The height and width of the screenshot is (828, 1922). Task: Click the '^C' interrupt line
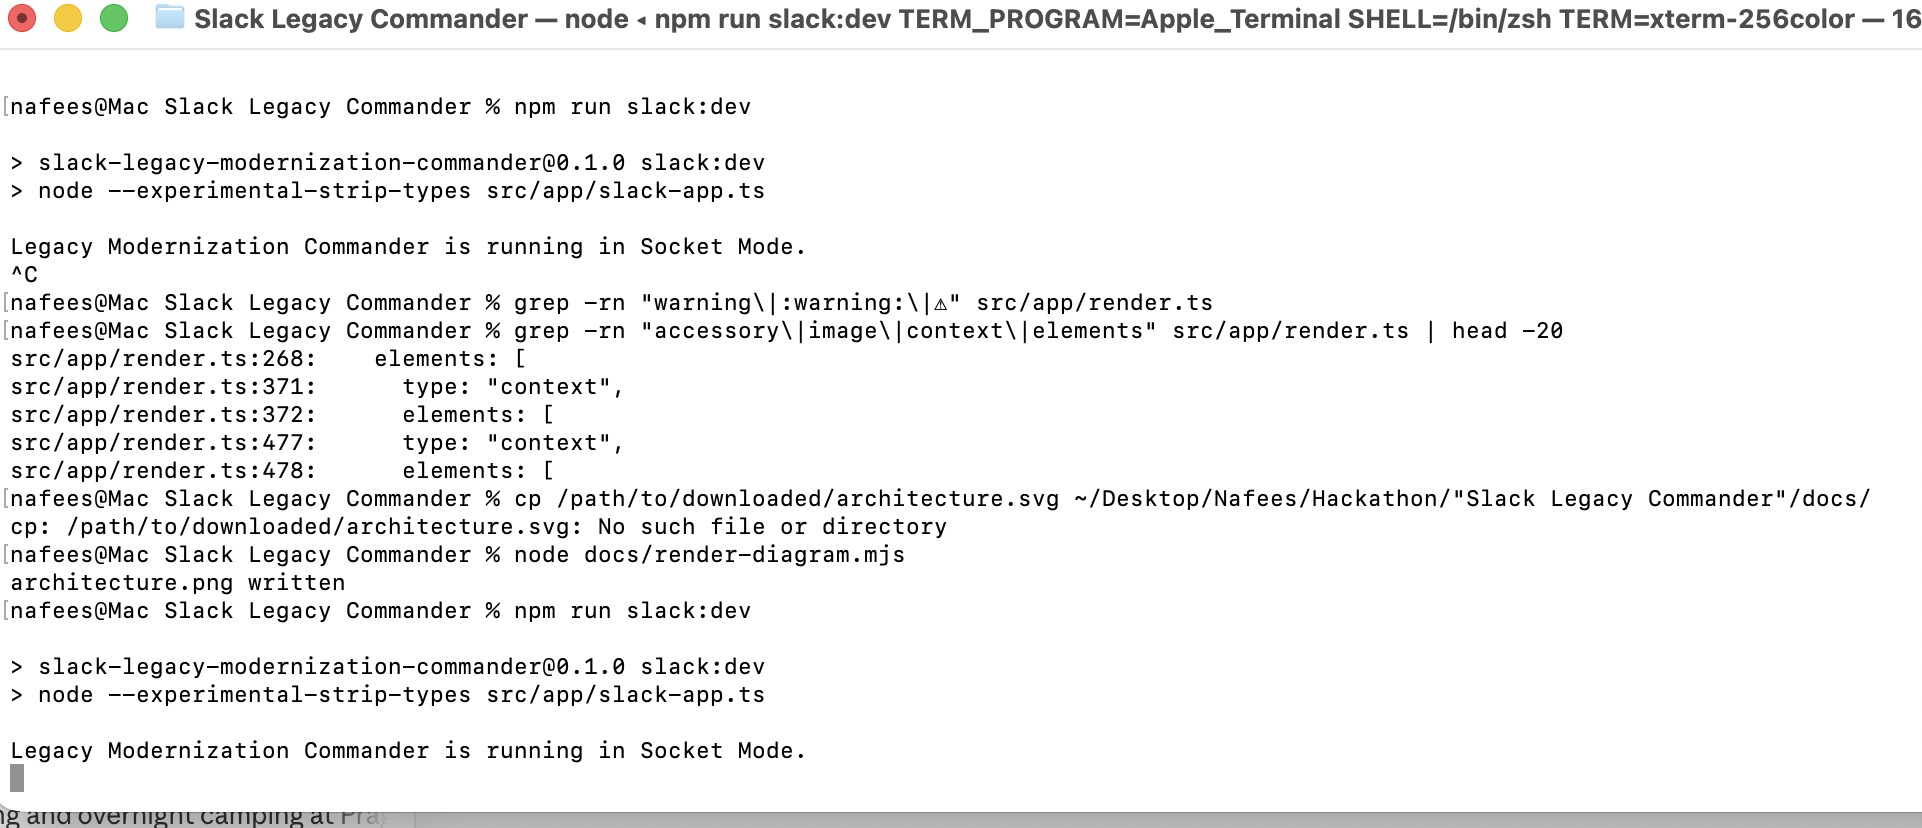[x=24, y=275]
